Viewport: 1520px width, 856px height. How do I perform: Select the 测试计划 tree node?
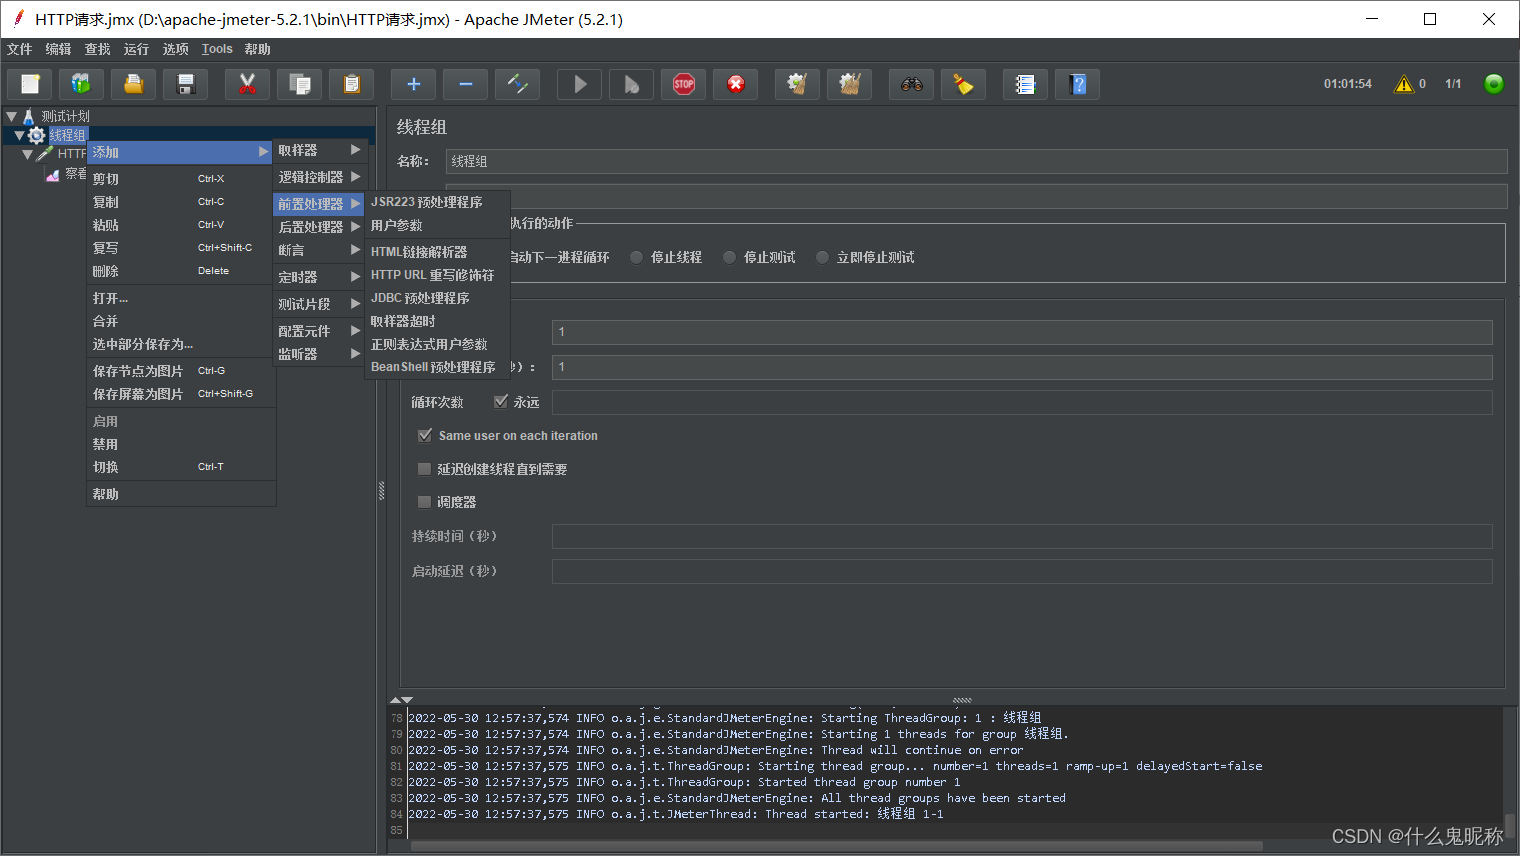(x=65, y=116)
